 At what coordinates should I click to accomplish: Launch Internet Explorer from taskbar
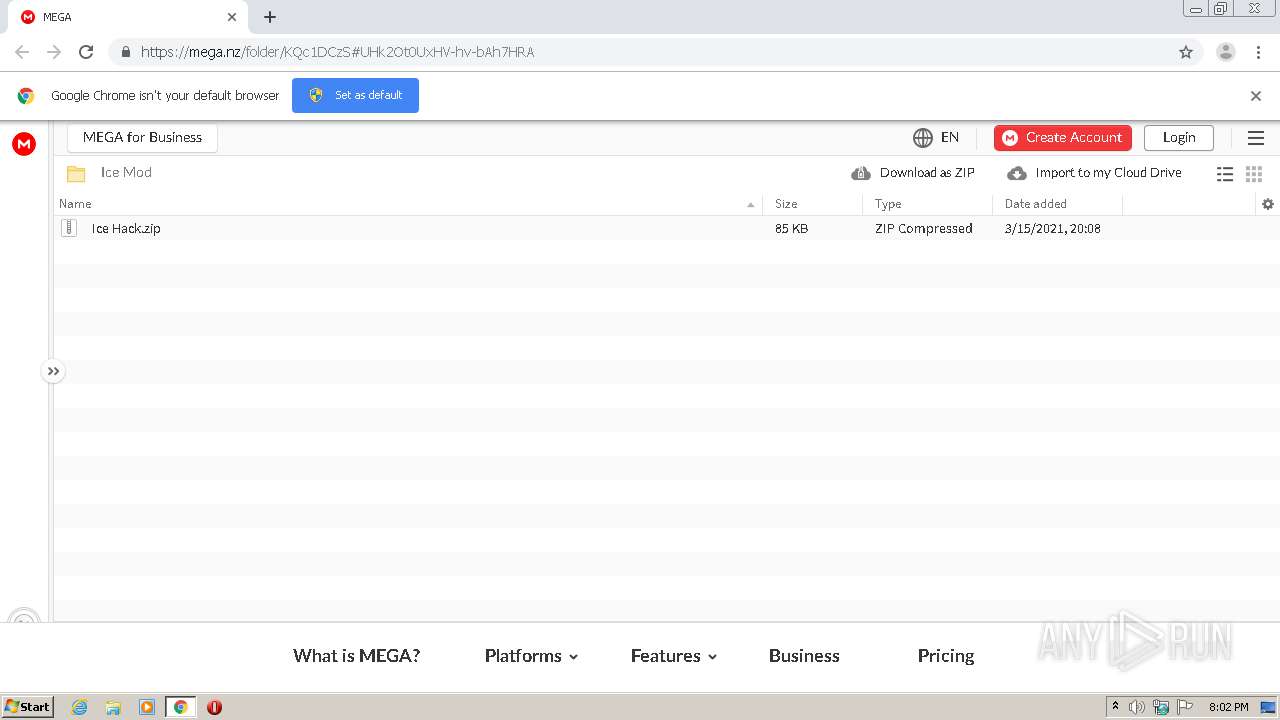click(x=80, y=707)
